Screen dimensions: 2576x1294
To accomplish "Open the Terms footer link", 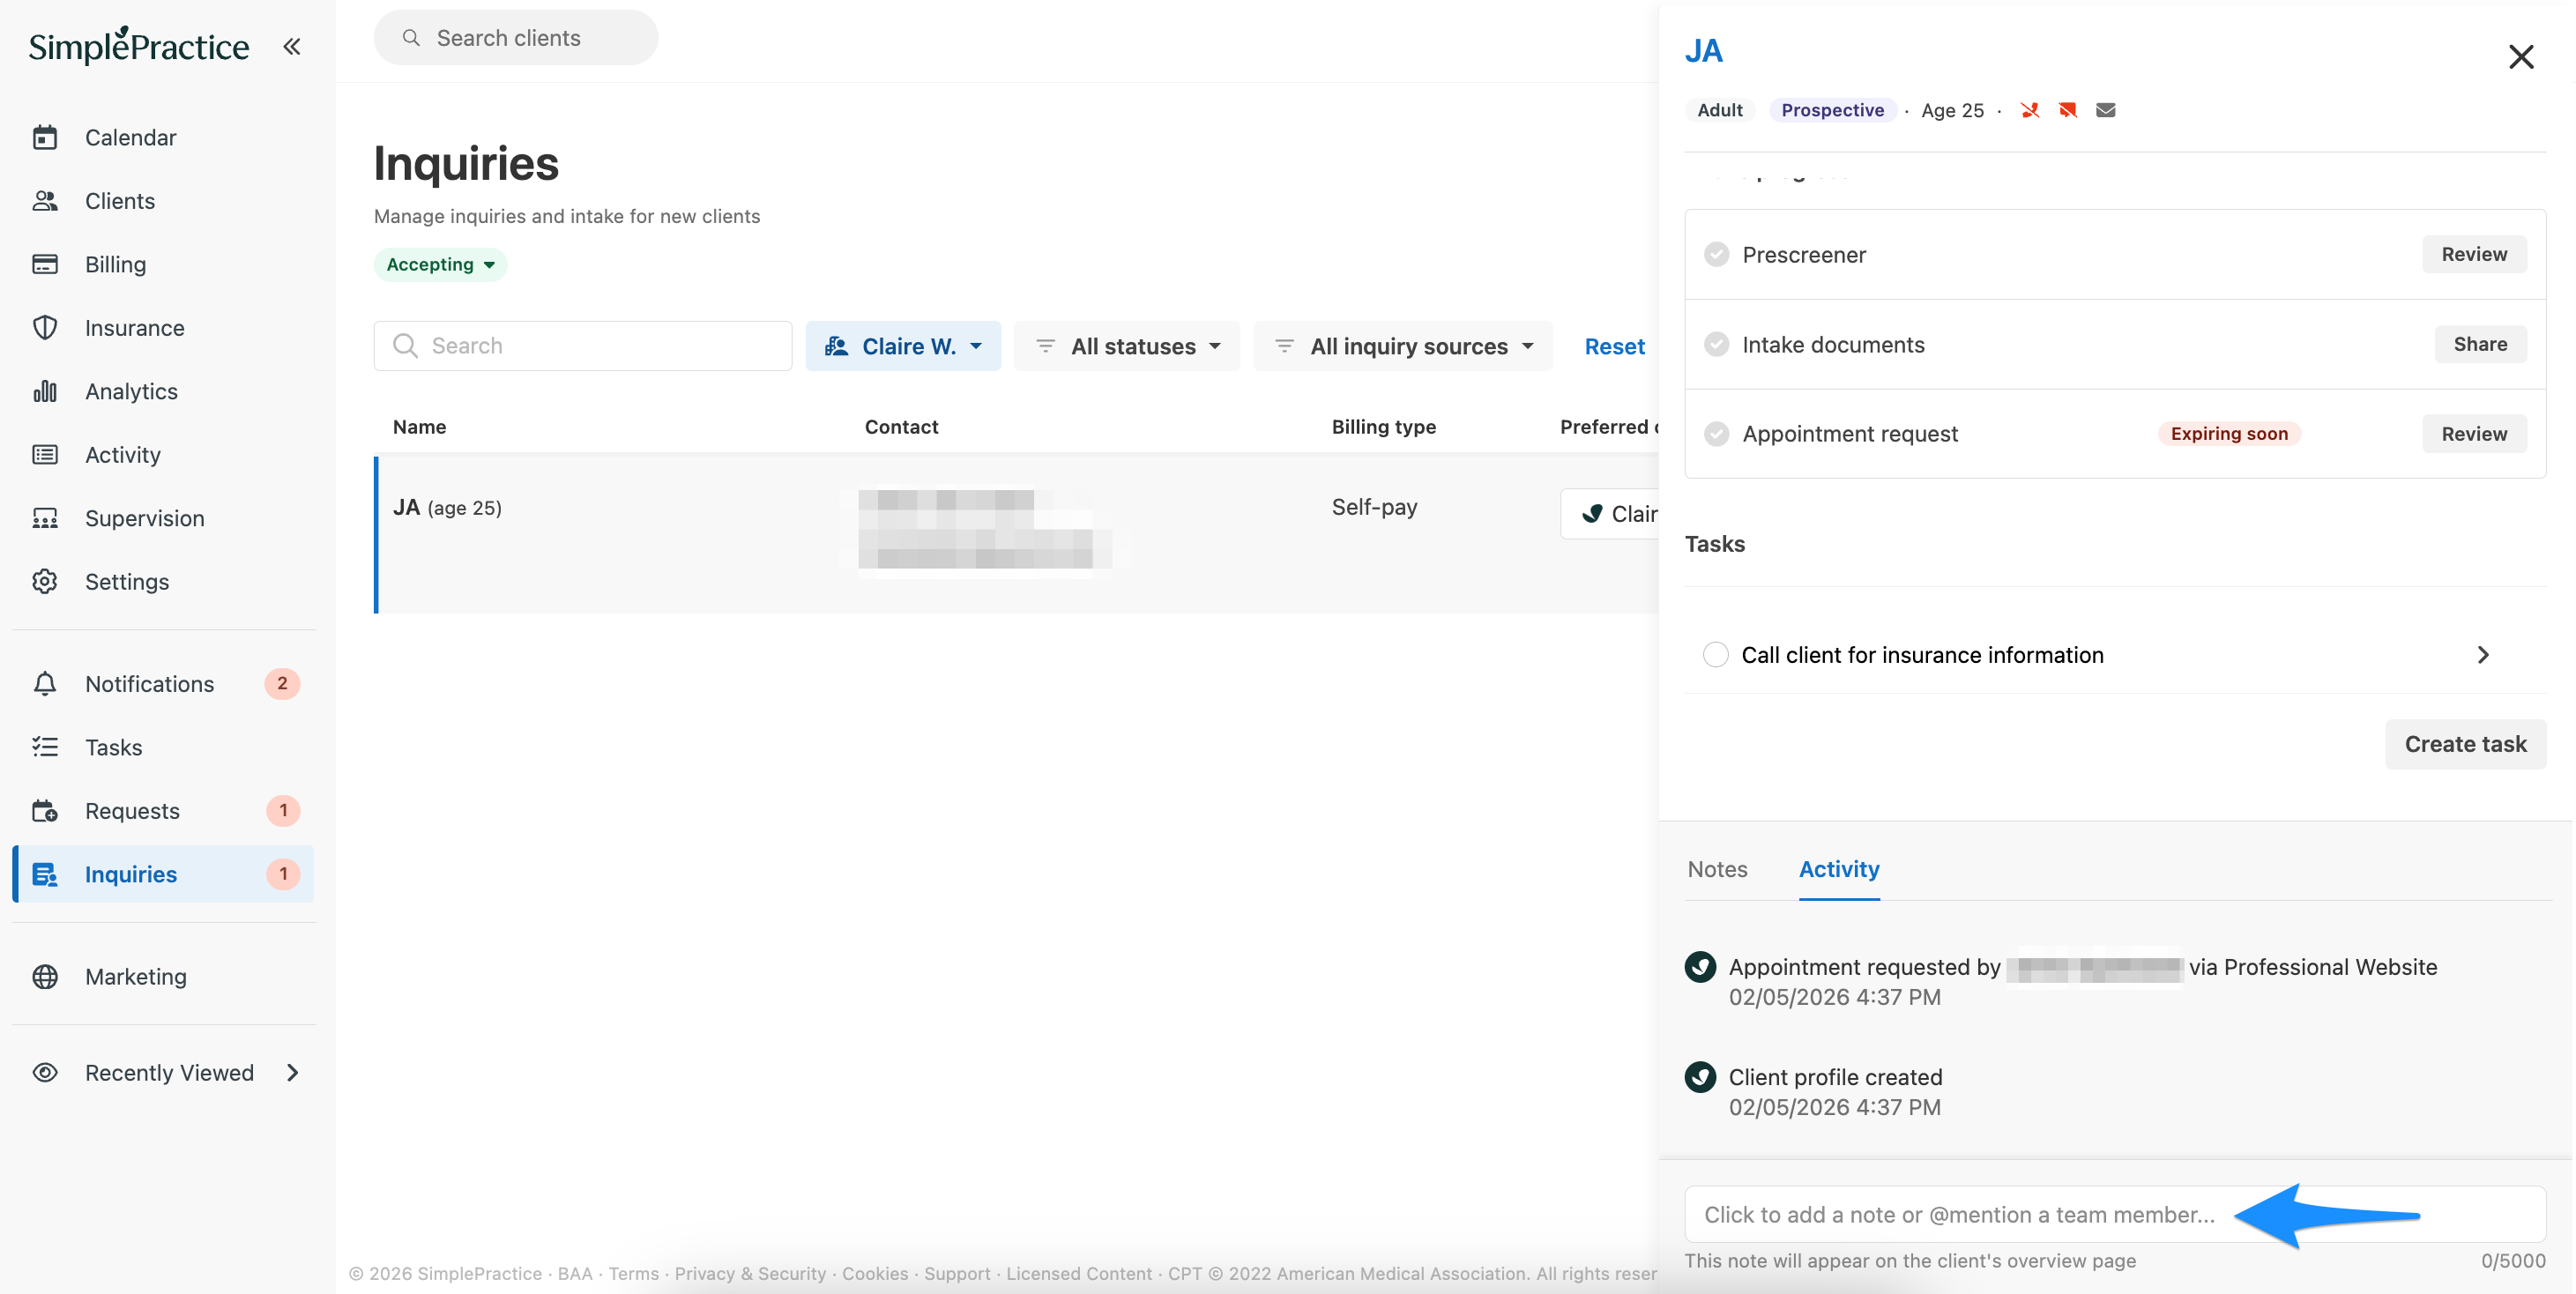I will click(633, 1273).
